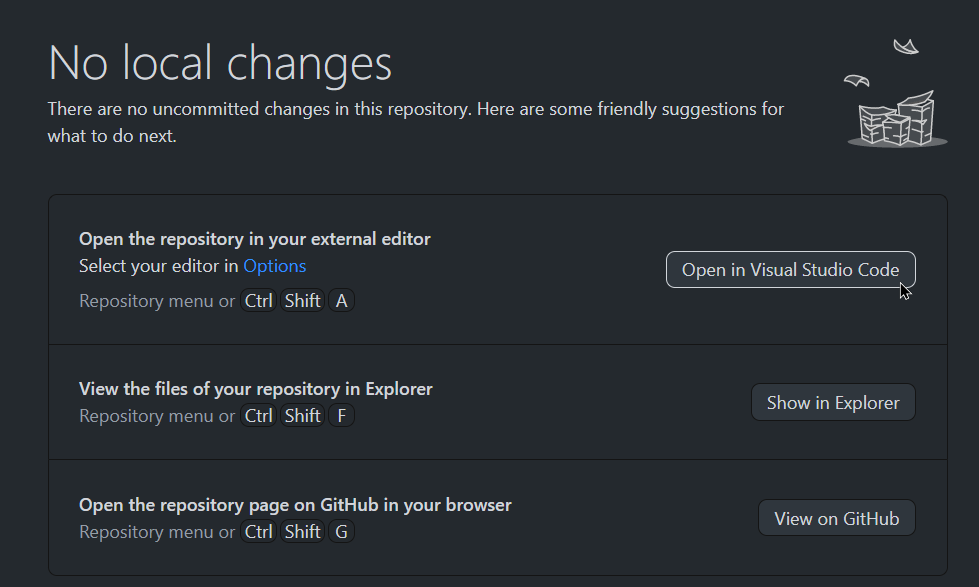Click the Shift key badge beside the A key
This screenshot has height=587, width=979.
click(302, 300)
